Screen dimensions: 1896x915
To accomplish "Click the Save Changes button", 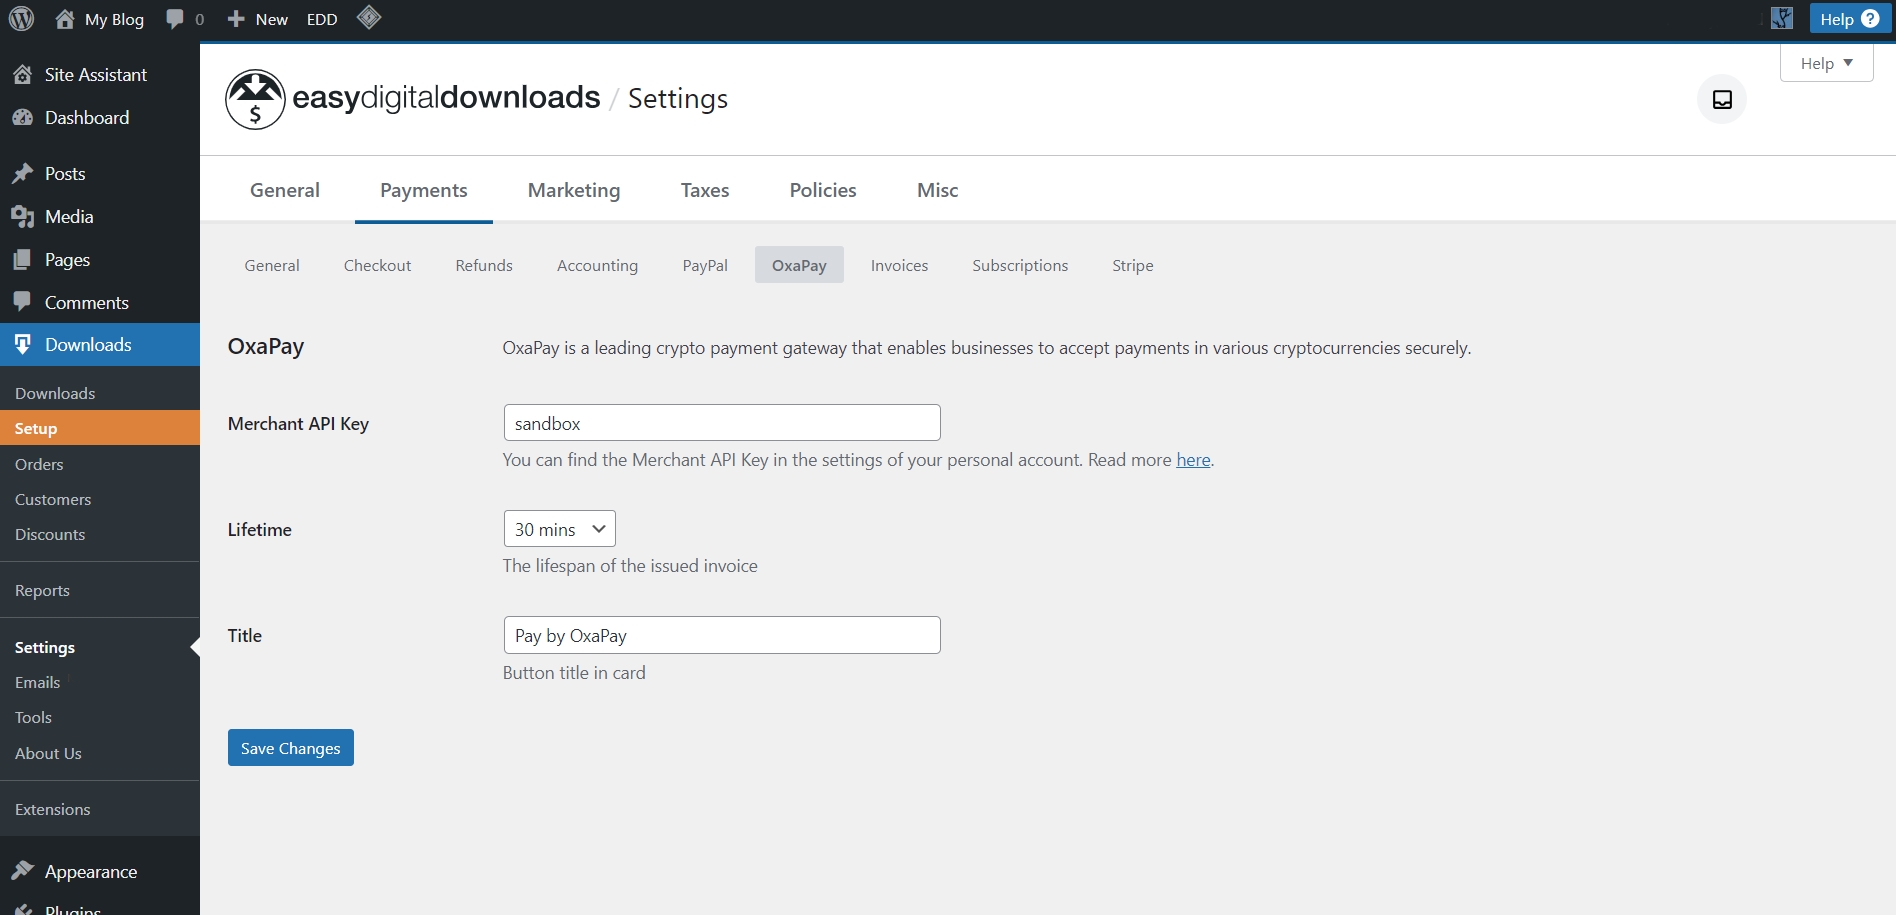I will (290, 748).
